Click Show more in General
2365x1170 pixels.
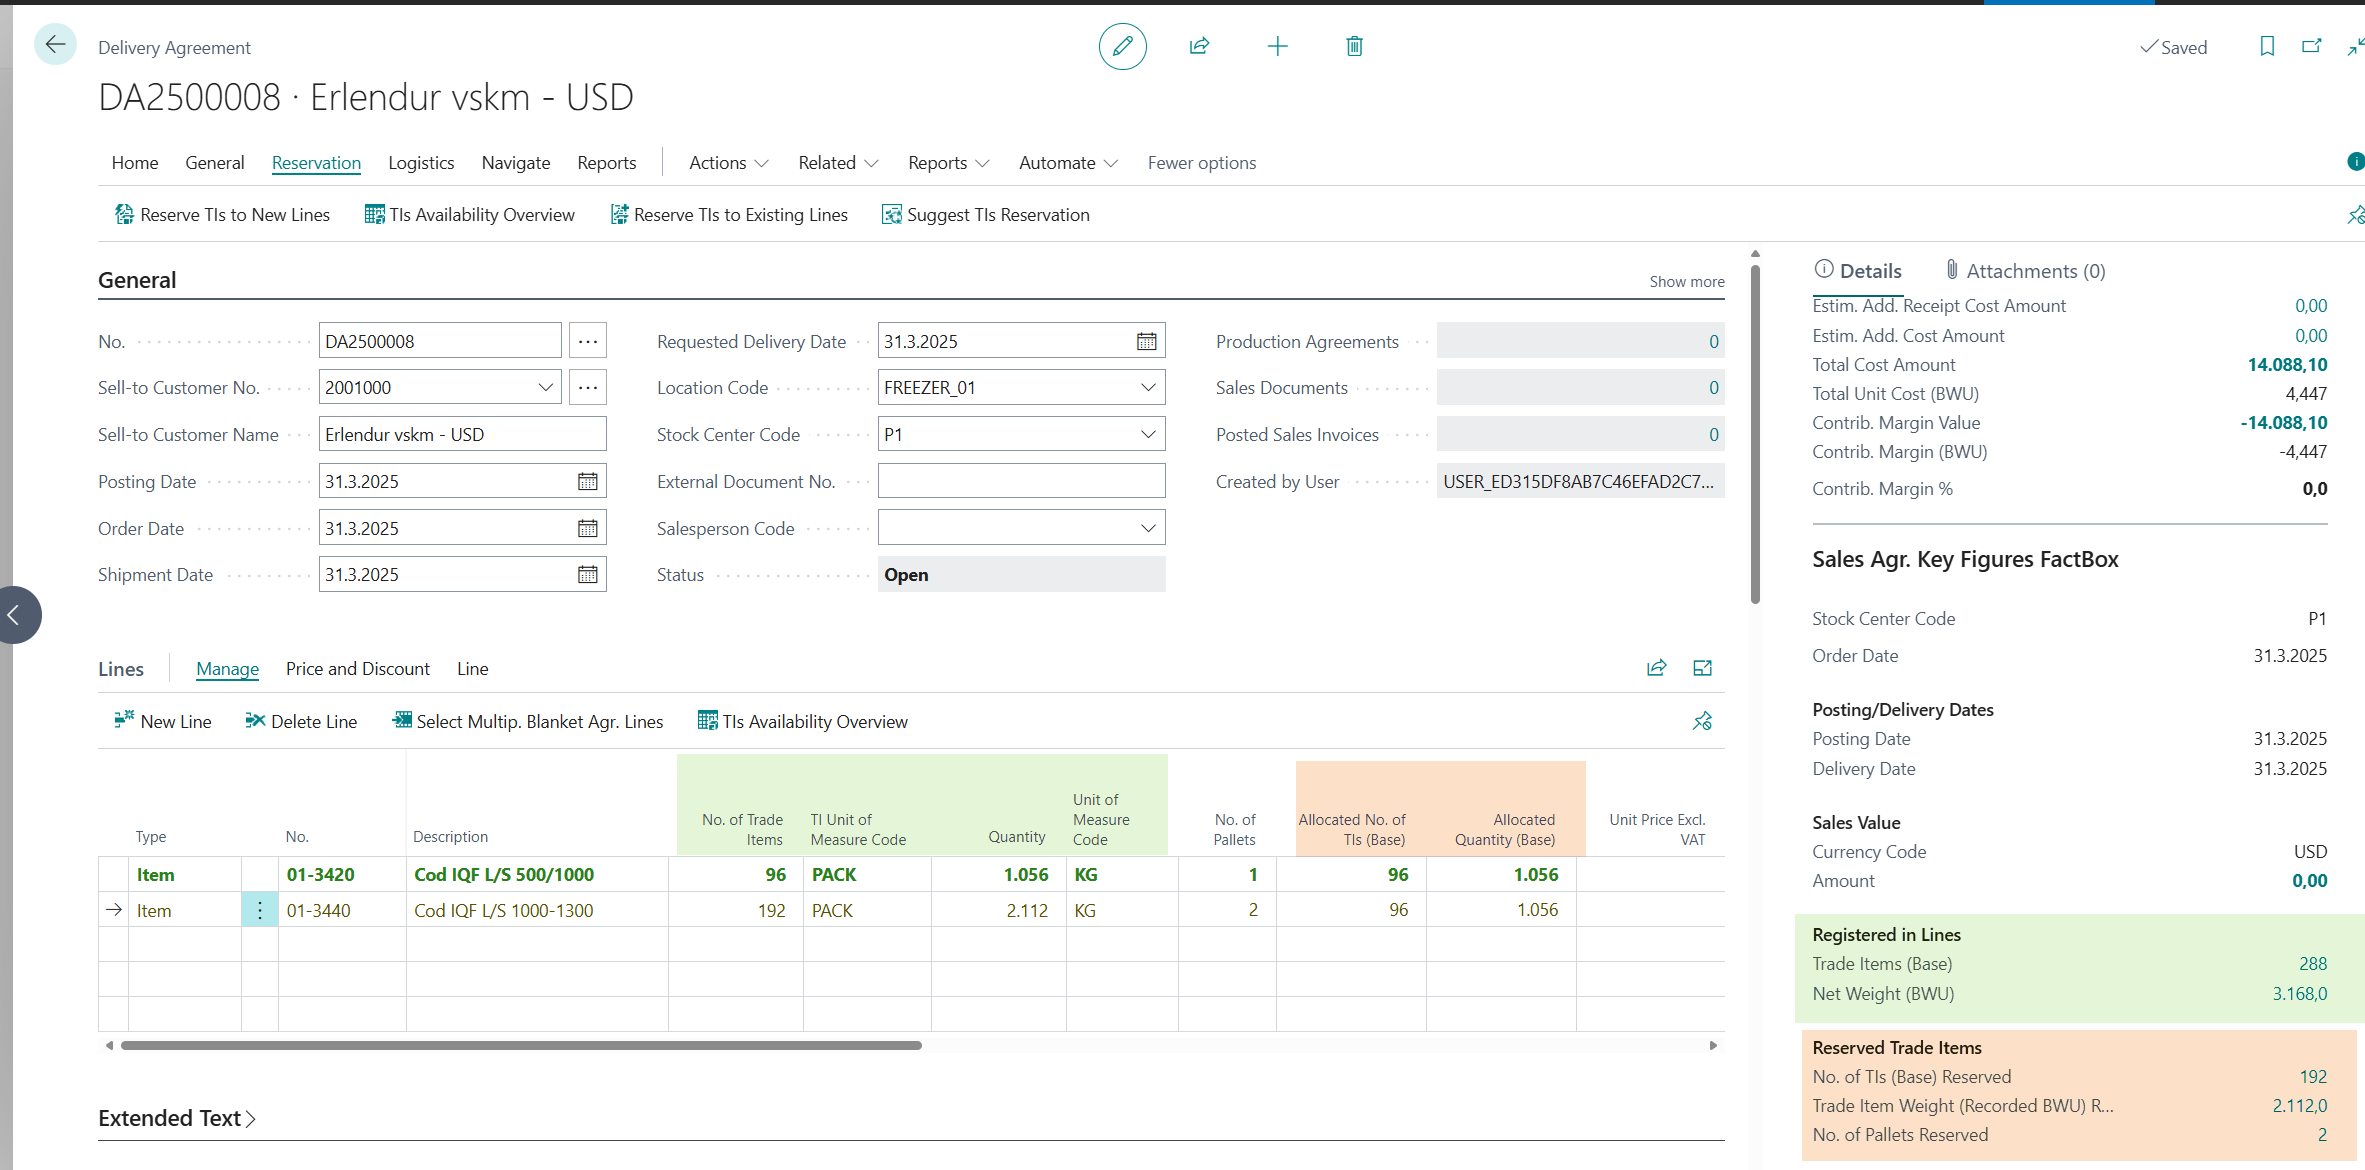[x=1686, y=281]
